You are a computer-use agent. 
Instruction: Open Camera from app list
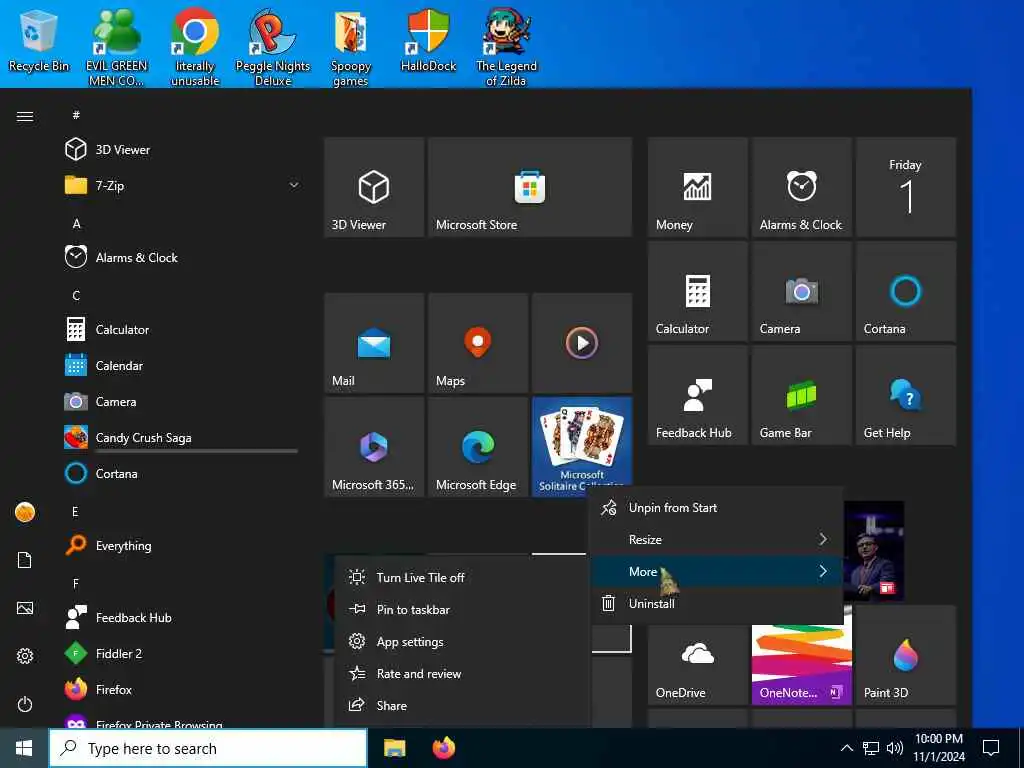pyautogui.click(x=182, y=401)
